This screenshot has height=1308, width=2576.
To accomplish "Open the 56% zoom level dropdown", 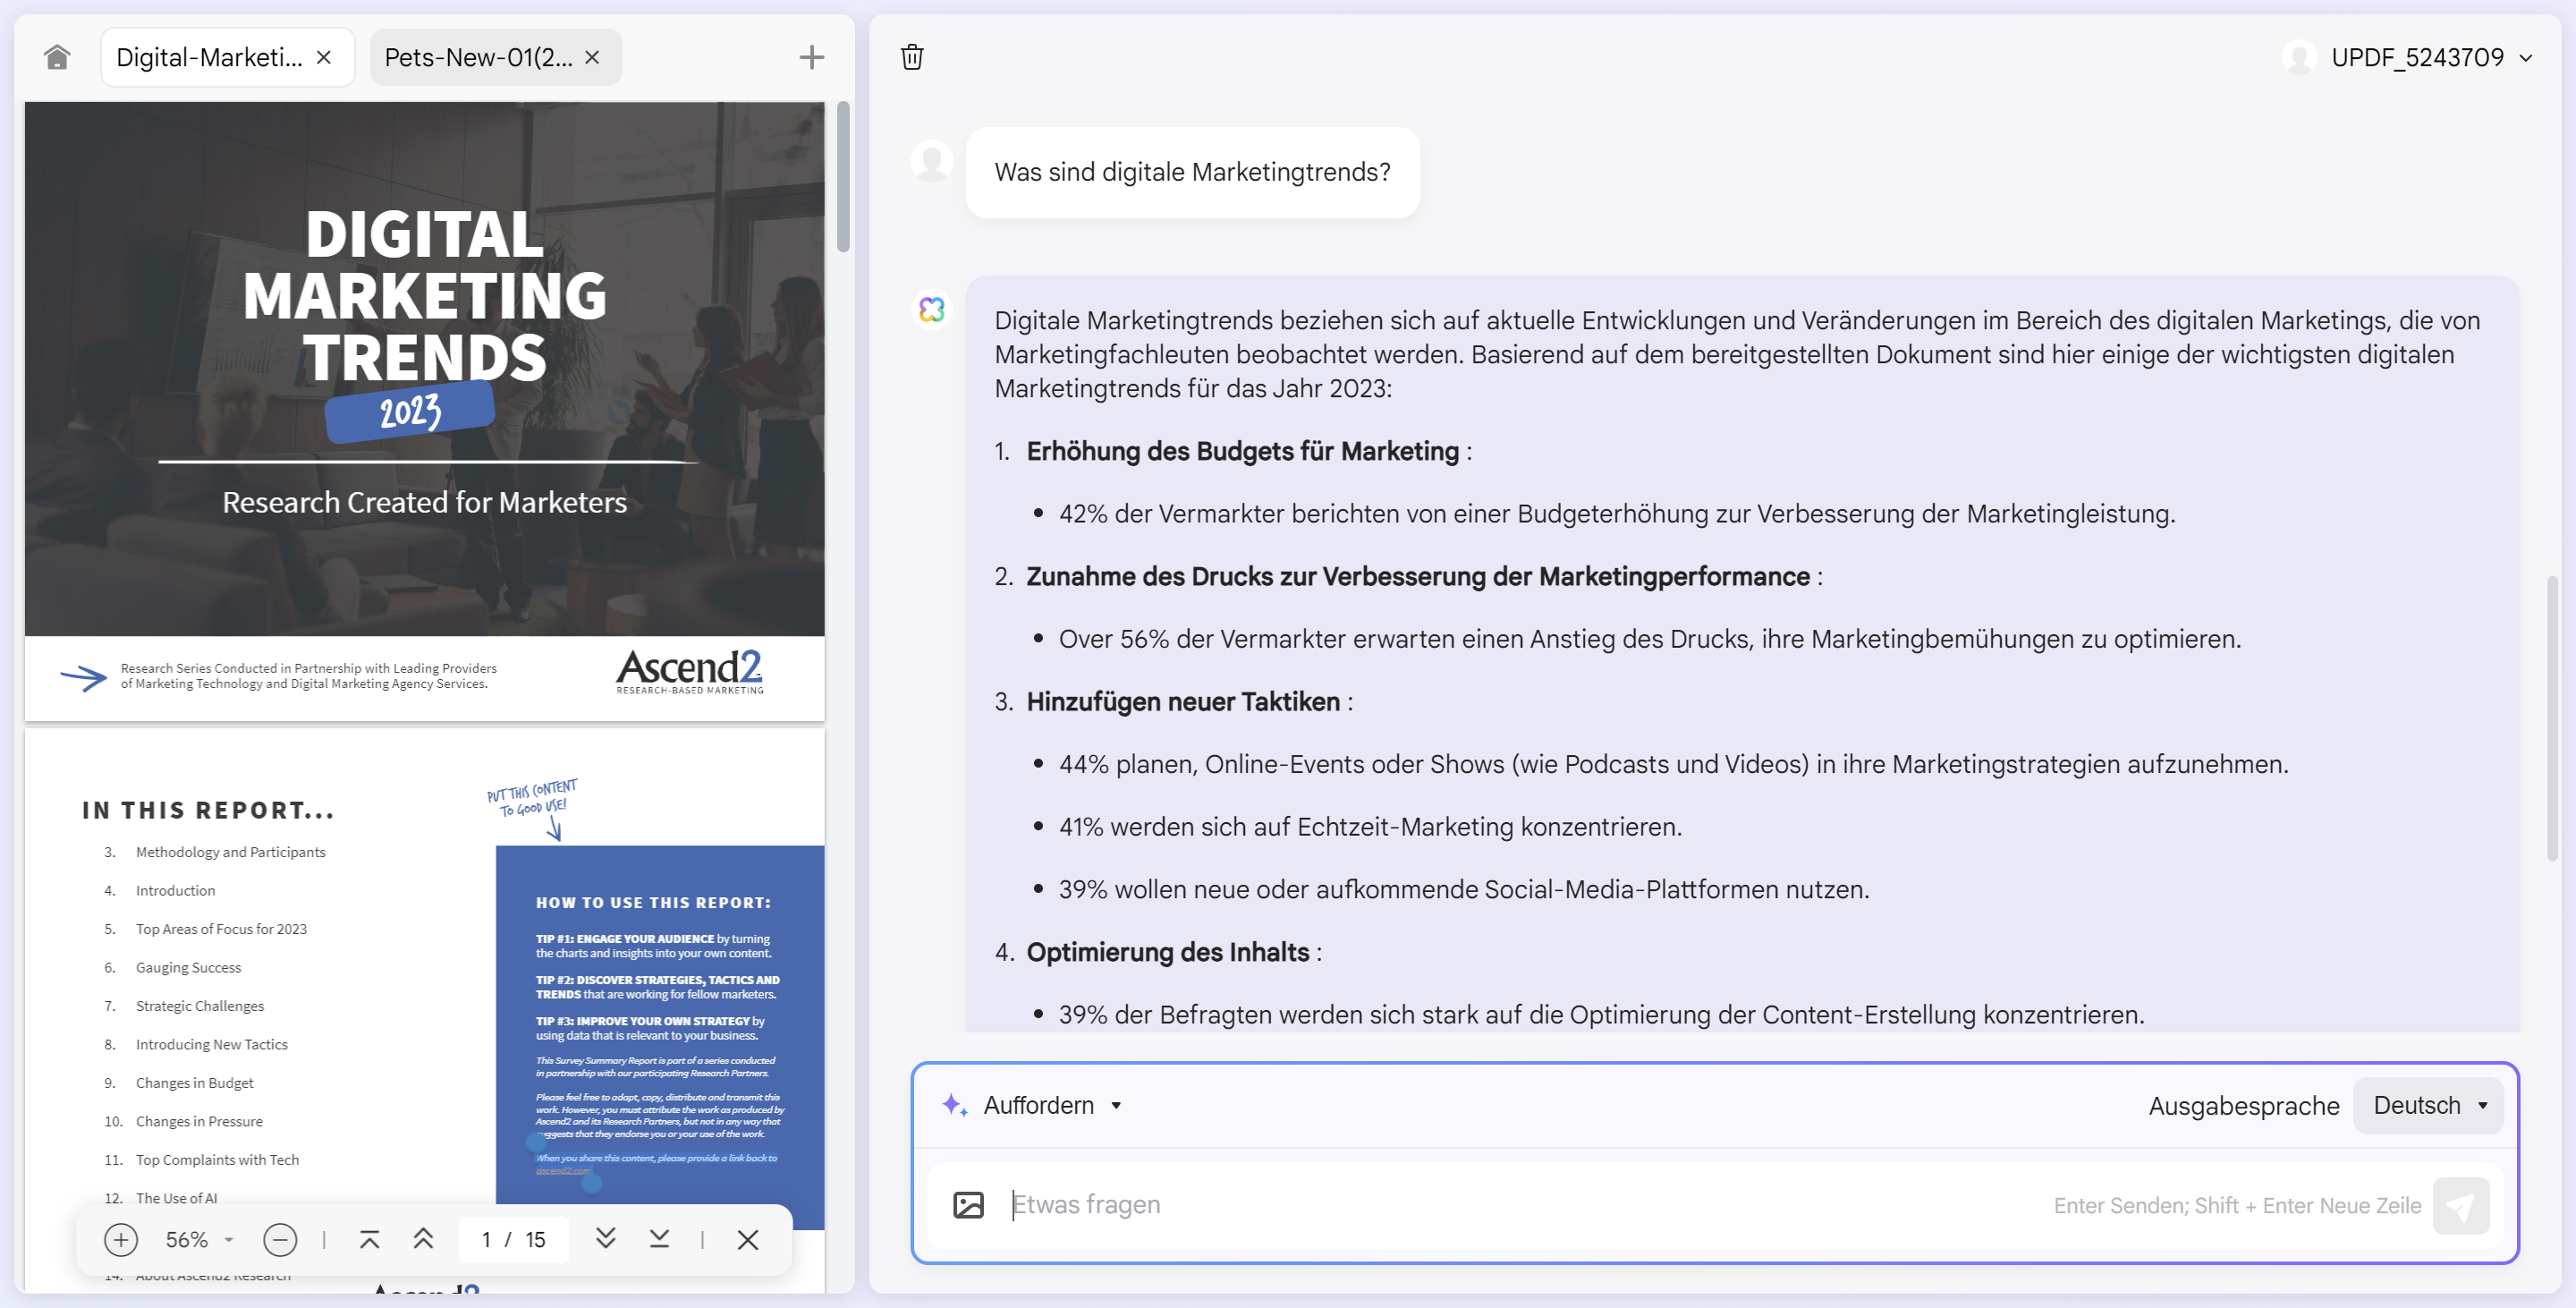I will [200, 1240].
